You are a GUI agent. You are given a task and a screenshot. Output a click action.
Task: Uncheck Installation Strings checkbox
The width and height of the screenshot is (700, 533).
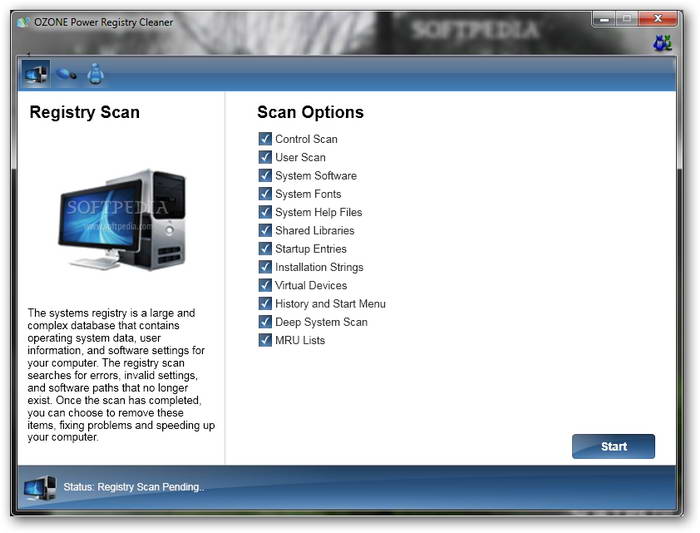(265, 267)
